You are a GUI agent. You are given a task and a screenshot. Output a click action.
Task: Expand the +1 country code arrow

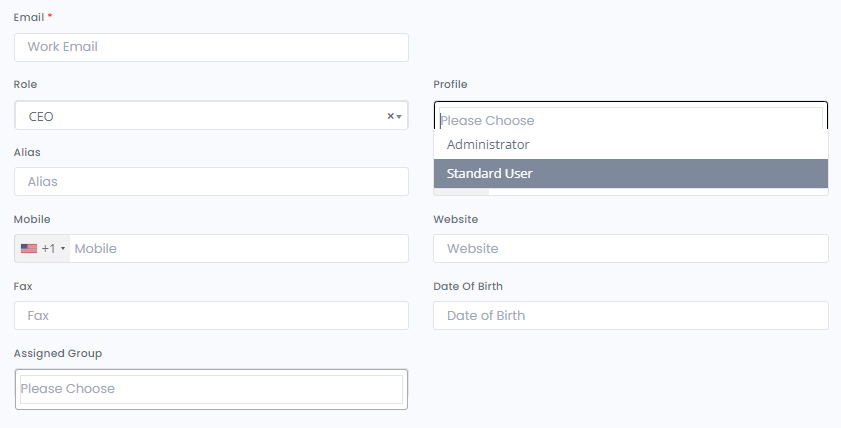click(x=63, y=248)
